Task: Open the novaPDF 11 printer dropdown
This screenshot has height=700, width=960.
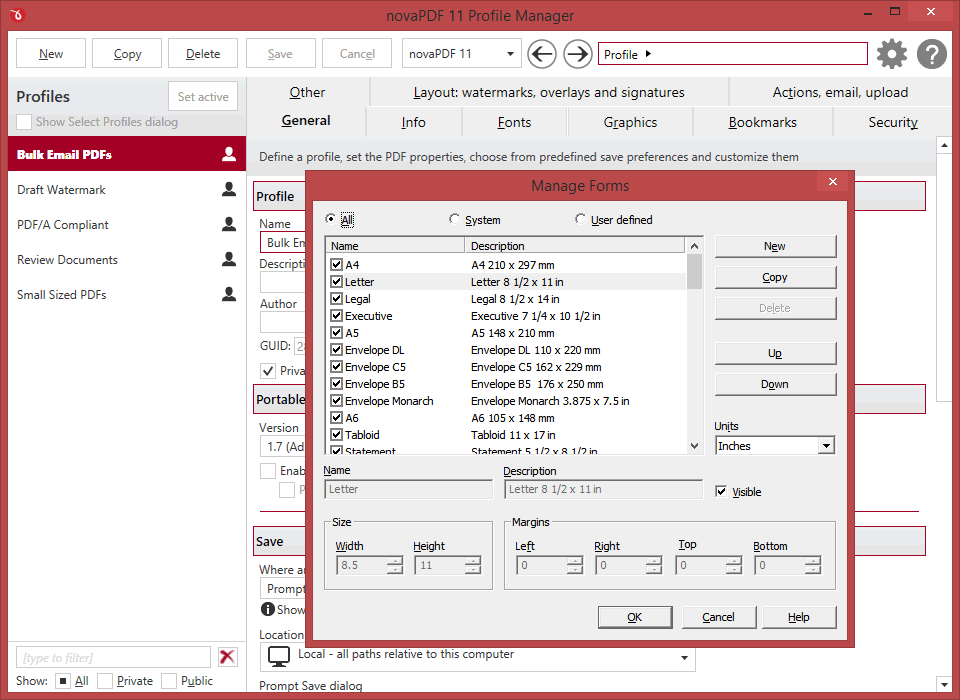Action: point(510,54)
